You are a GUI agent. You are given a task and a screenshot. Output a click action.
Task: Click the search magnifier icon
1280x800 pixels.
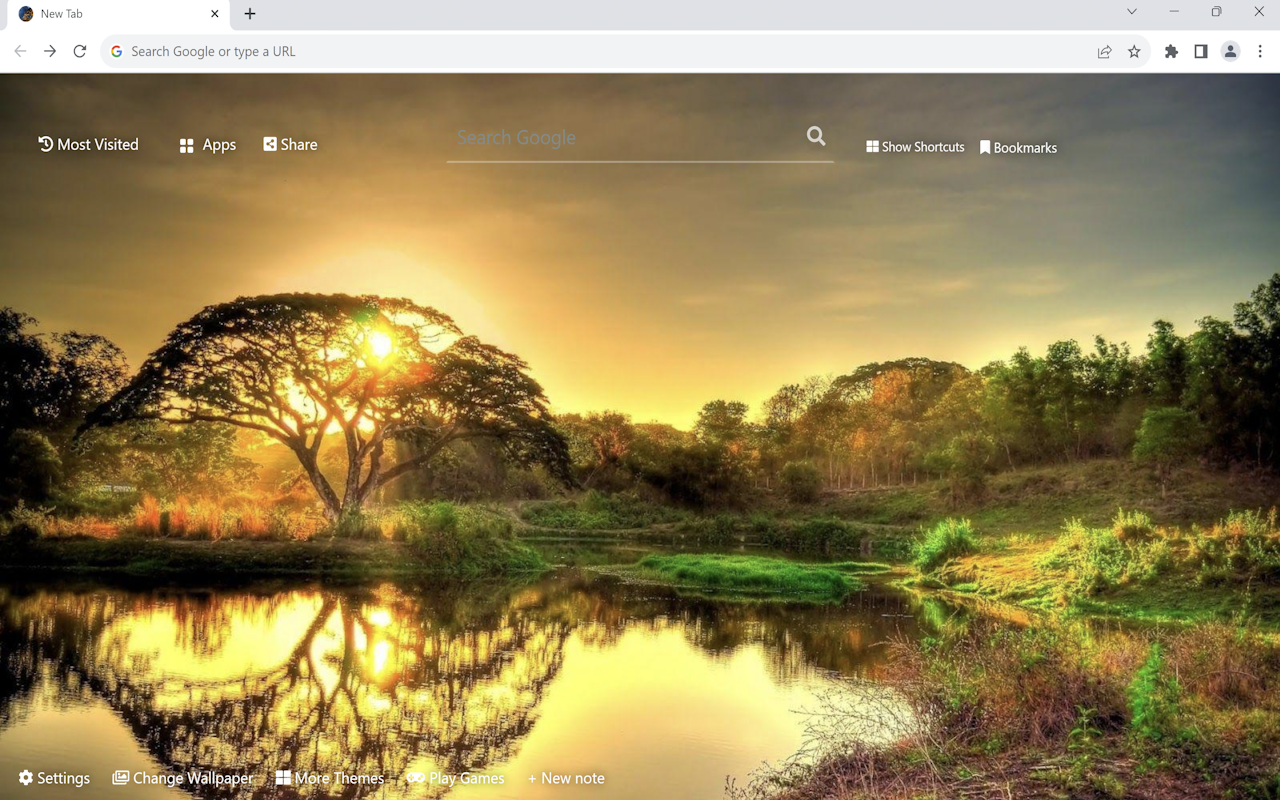[815, 137]
